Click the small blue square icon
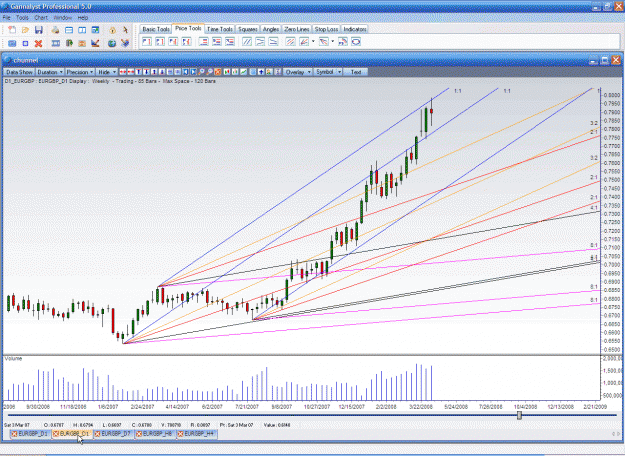 point(25,43)
